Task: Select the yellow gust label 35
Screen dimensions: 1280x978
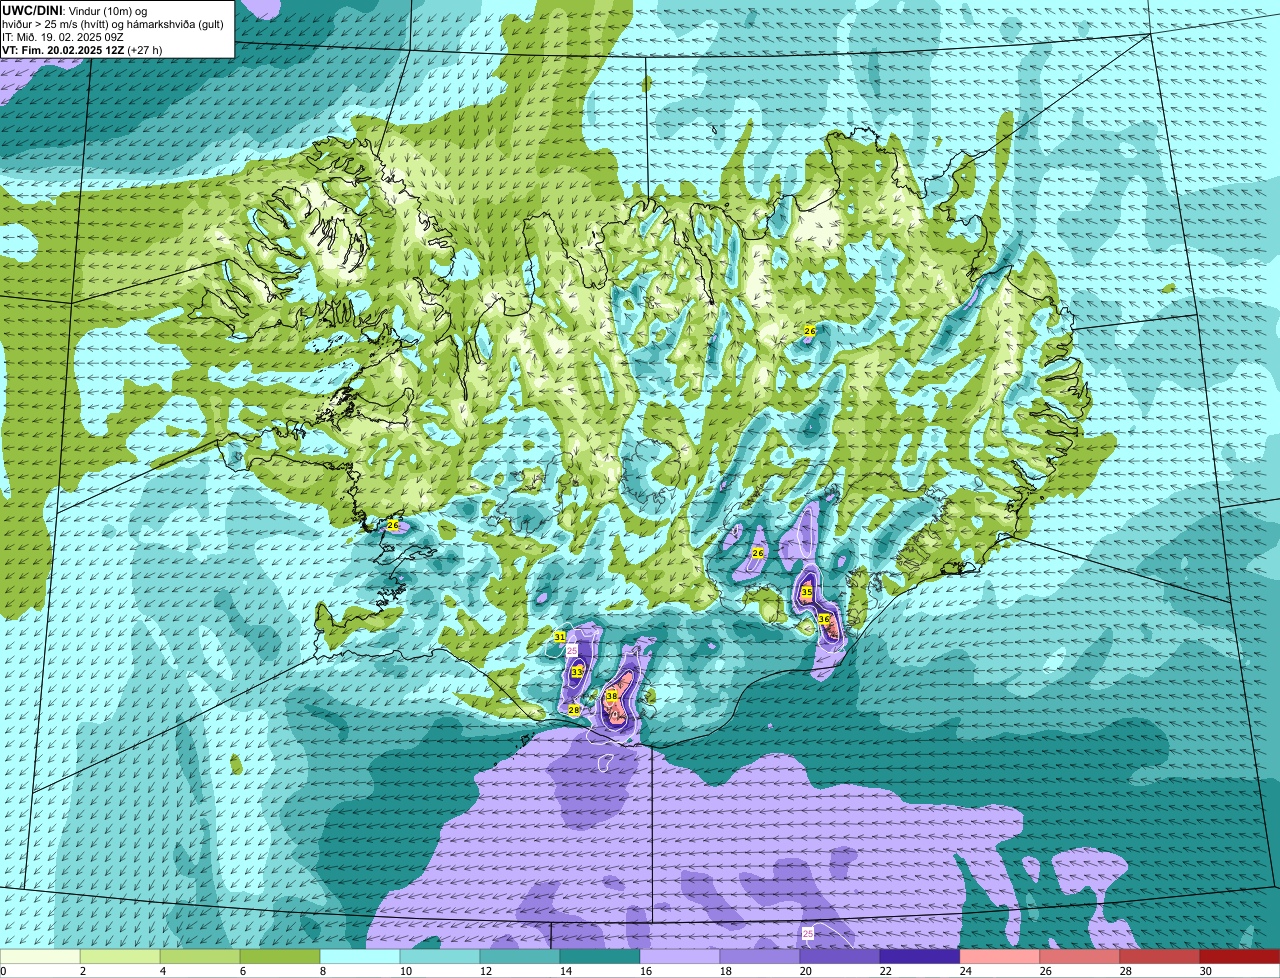Action: (x=807, y=593)
